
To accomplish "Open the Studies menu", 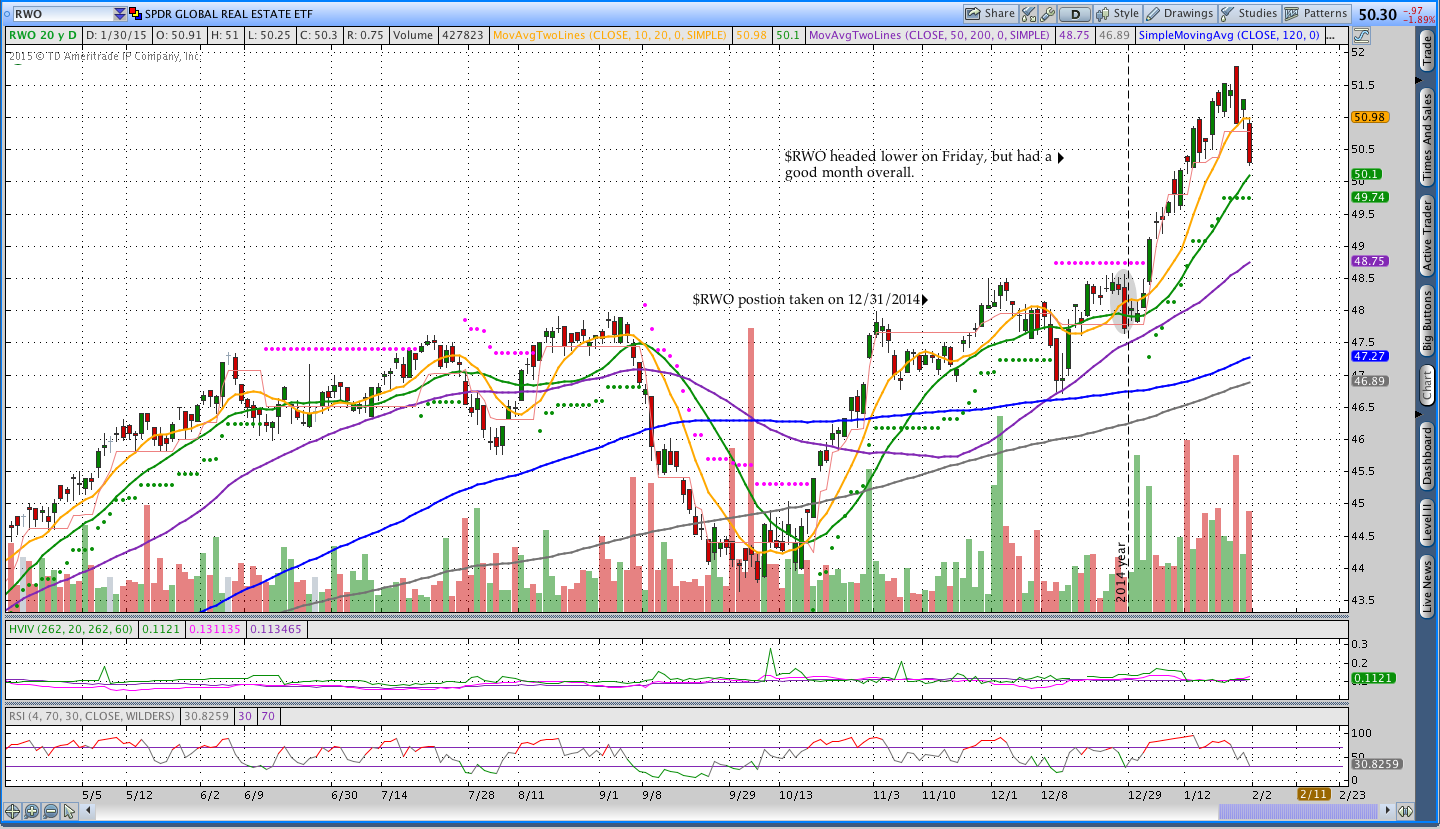I will [x=1249, y=14].
